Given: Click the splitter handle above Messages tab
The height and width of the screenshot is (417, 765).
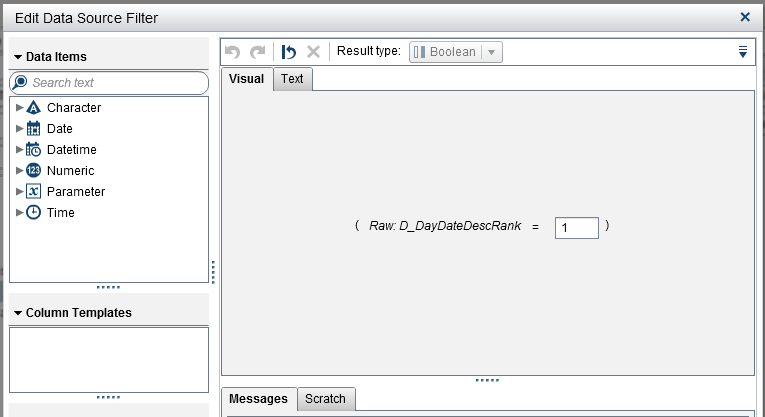Looking at the screenshot, I should [487, 380].
